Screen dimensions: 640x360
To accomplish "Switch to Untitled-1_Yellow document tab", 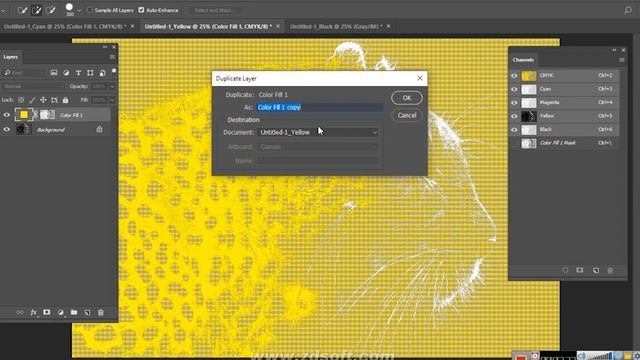I will pos(208,27).
